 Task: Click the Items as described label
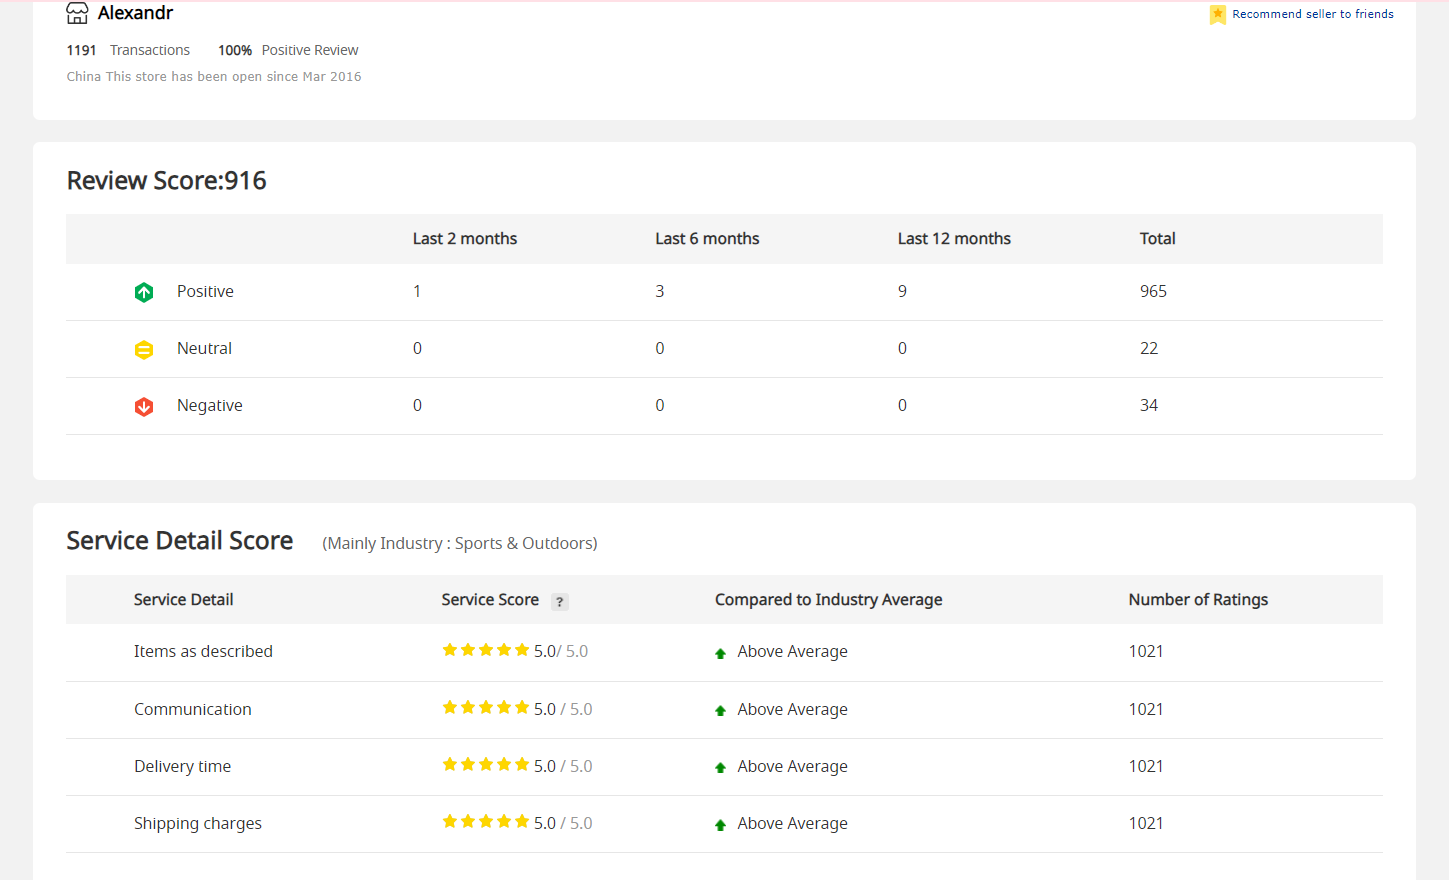(203, 651)
